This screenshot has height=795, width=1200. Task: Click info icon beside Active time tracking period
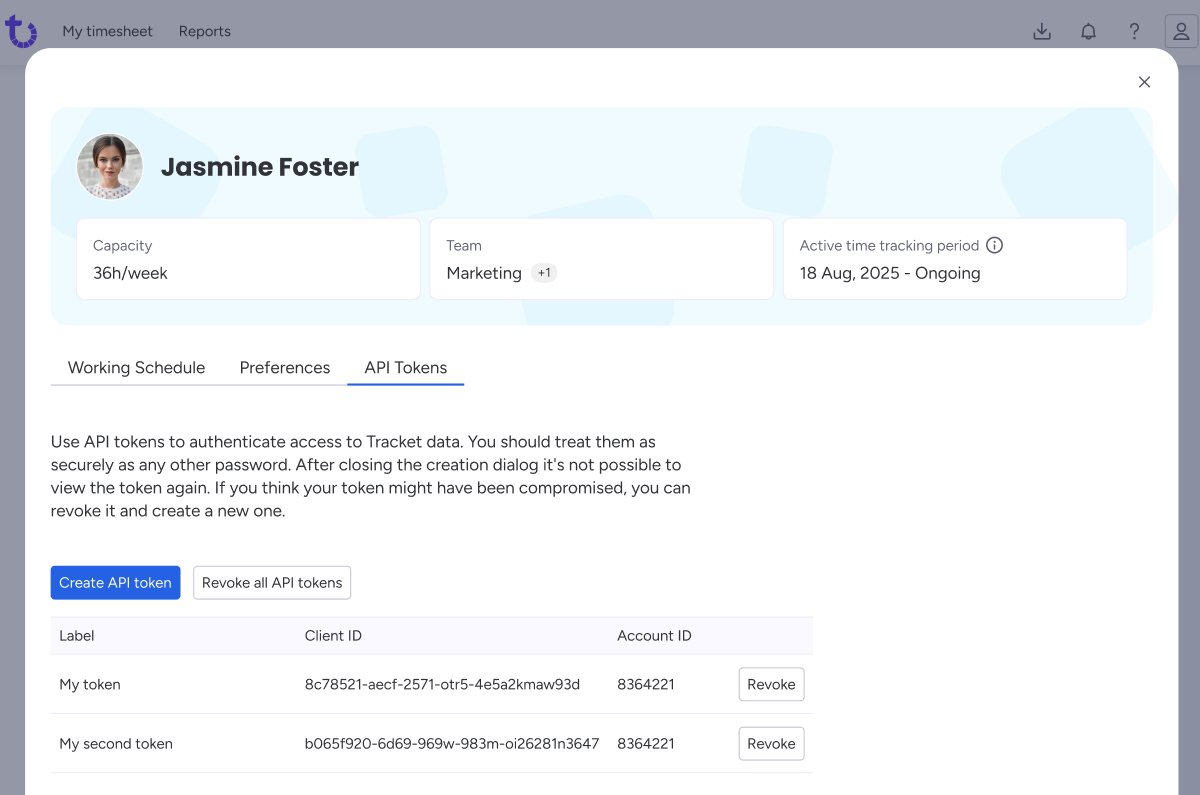point(994,245)
